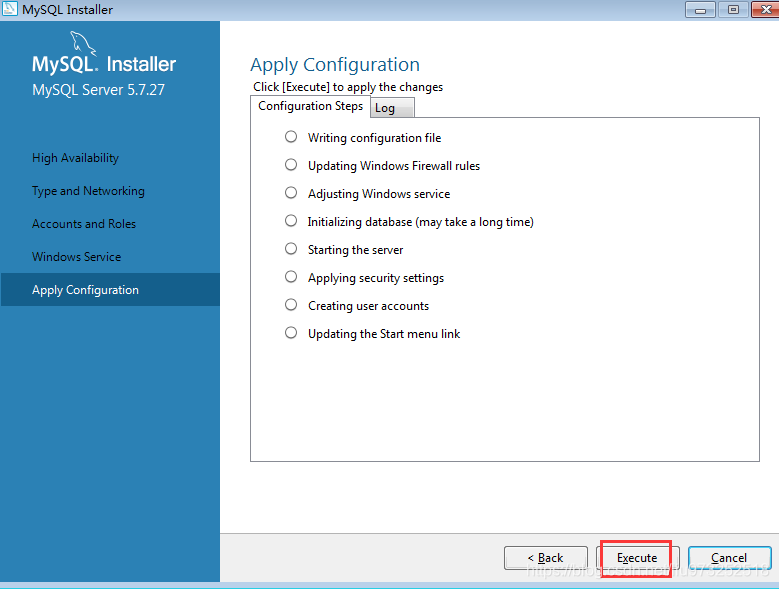Open High Availability step in sidebar
The image size is (779, 589).
click(x=76, y=158)
